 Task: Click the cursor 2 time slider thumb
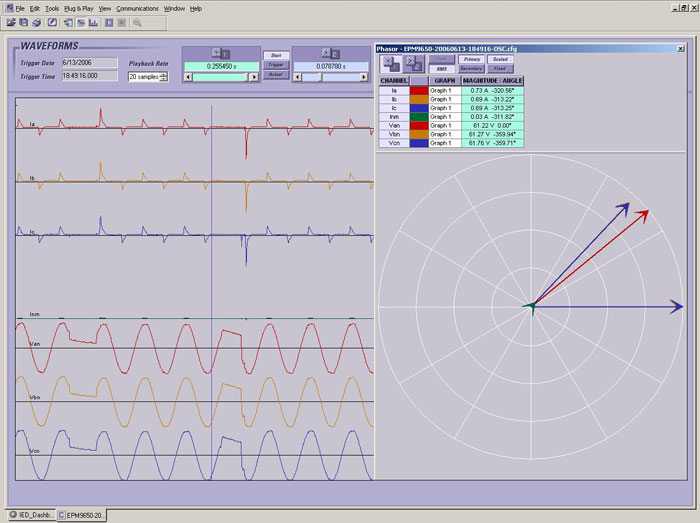321,77
